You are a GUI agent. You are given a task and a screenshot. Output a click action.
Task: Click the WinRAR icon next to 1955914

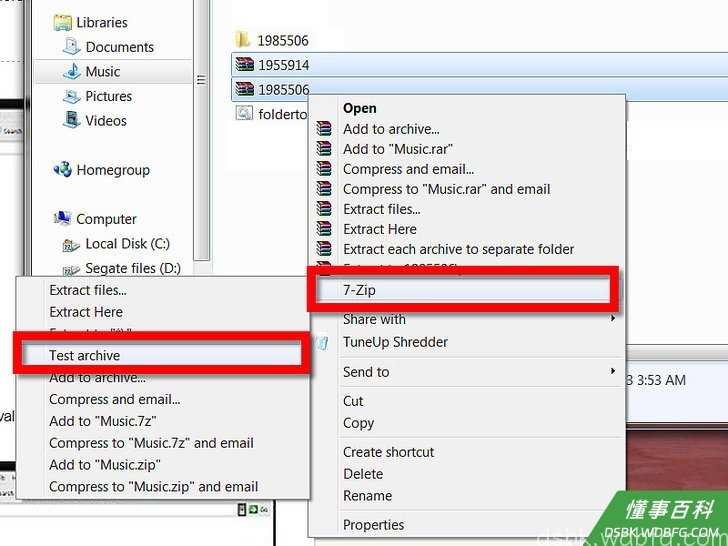244,64
